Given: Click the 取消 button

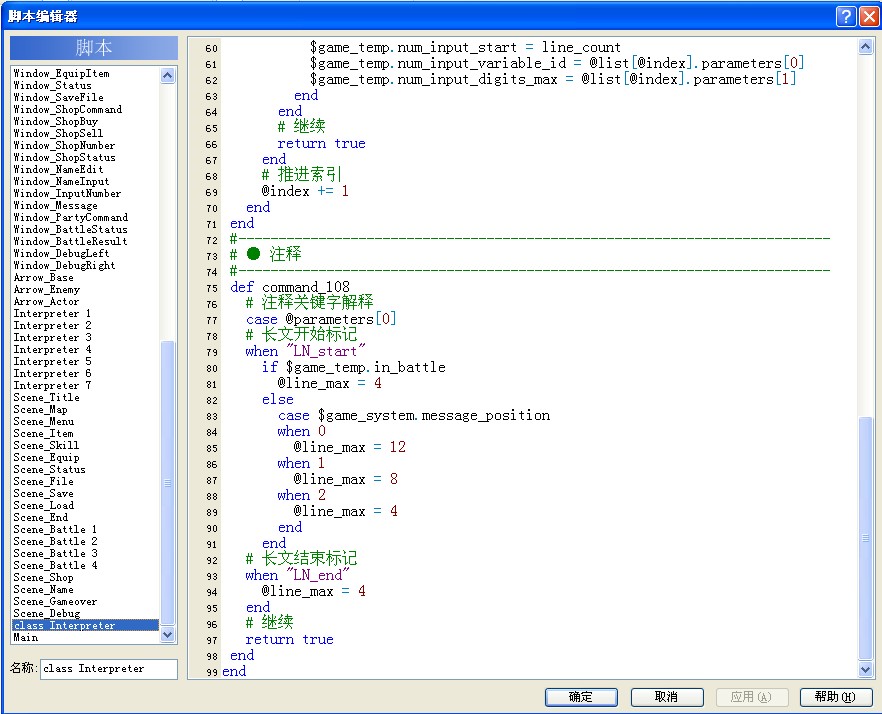Looking at the screenshot, I should click(667, 697).
